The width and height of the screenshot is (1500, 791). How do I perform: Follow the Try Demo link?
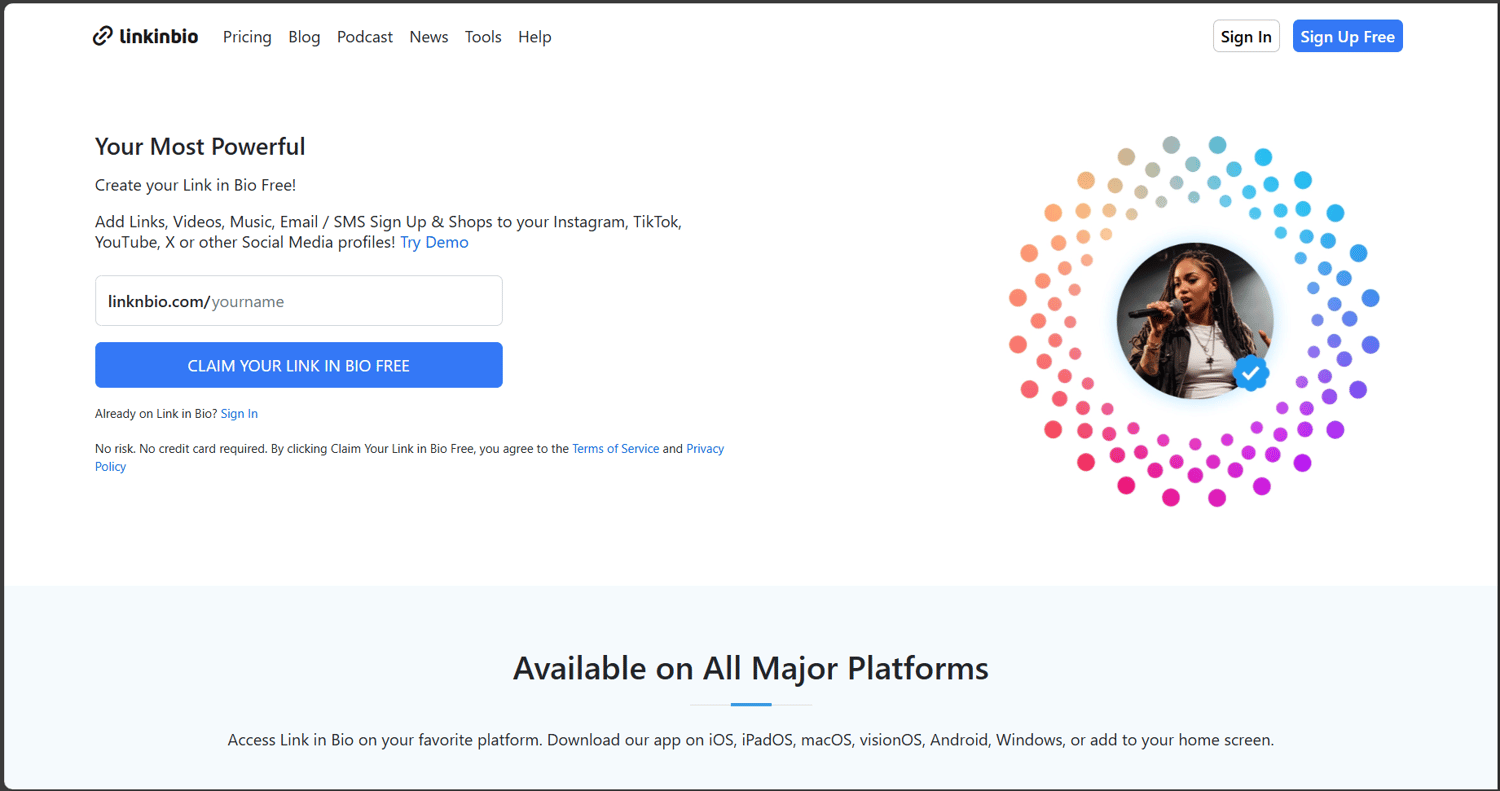point(434,242)
